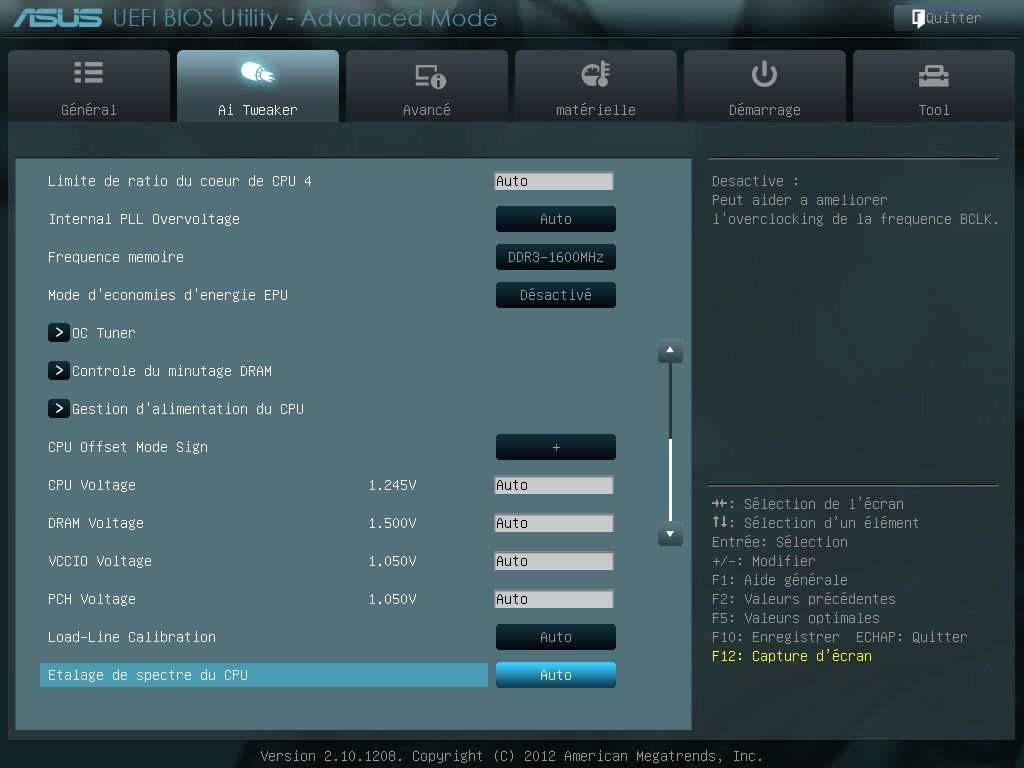Change the Internal PLL Overvoltage setting

click(x=555, y=219)
